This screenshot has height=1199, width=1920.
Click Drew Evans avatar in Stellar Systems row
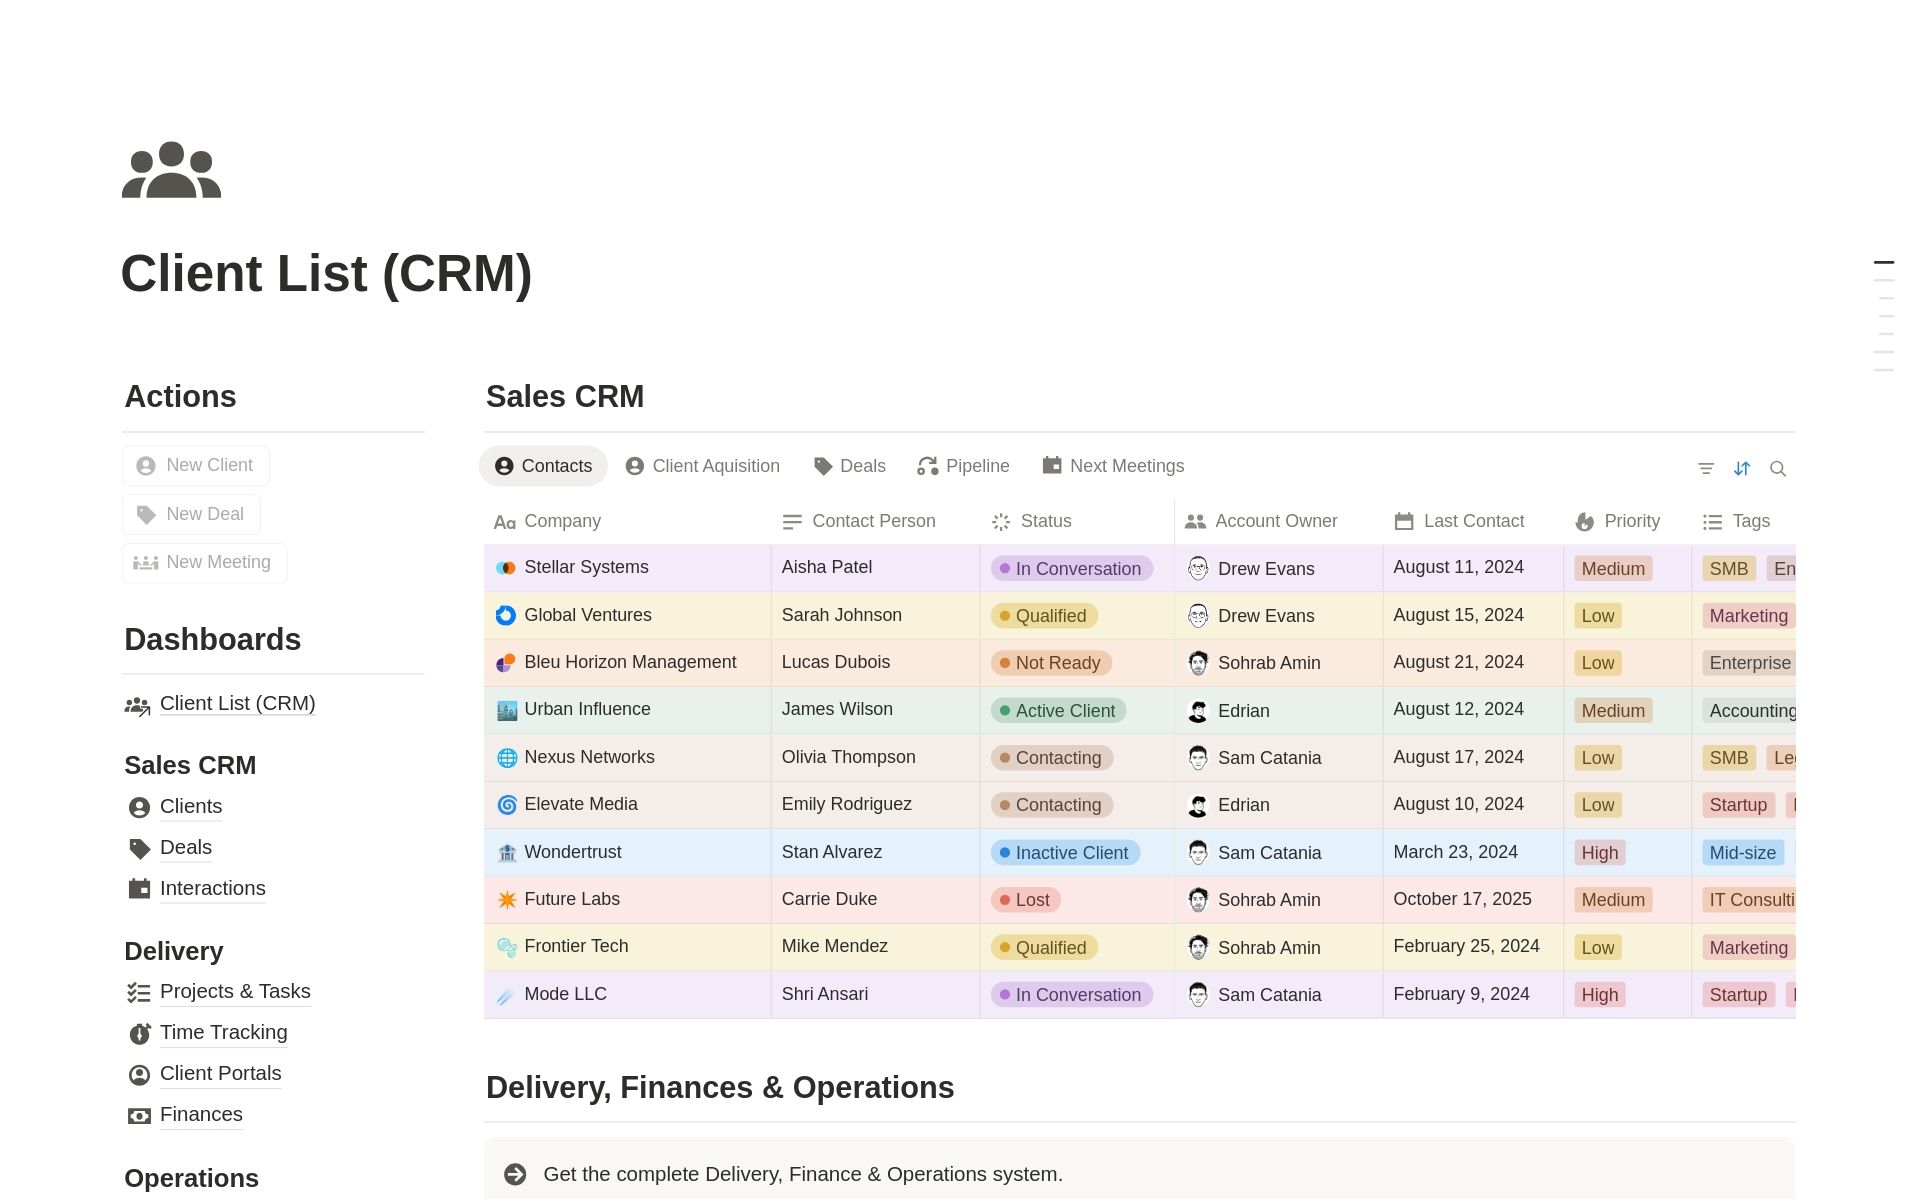[1198, 568]
